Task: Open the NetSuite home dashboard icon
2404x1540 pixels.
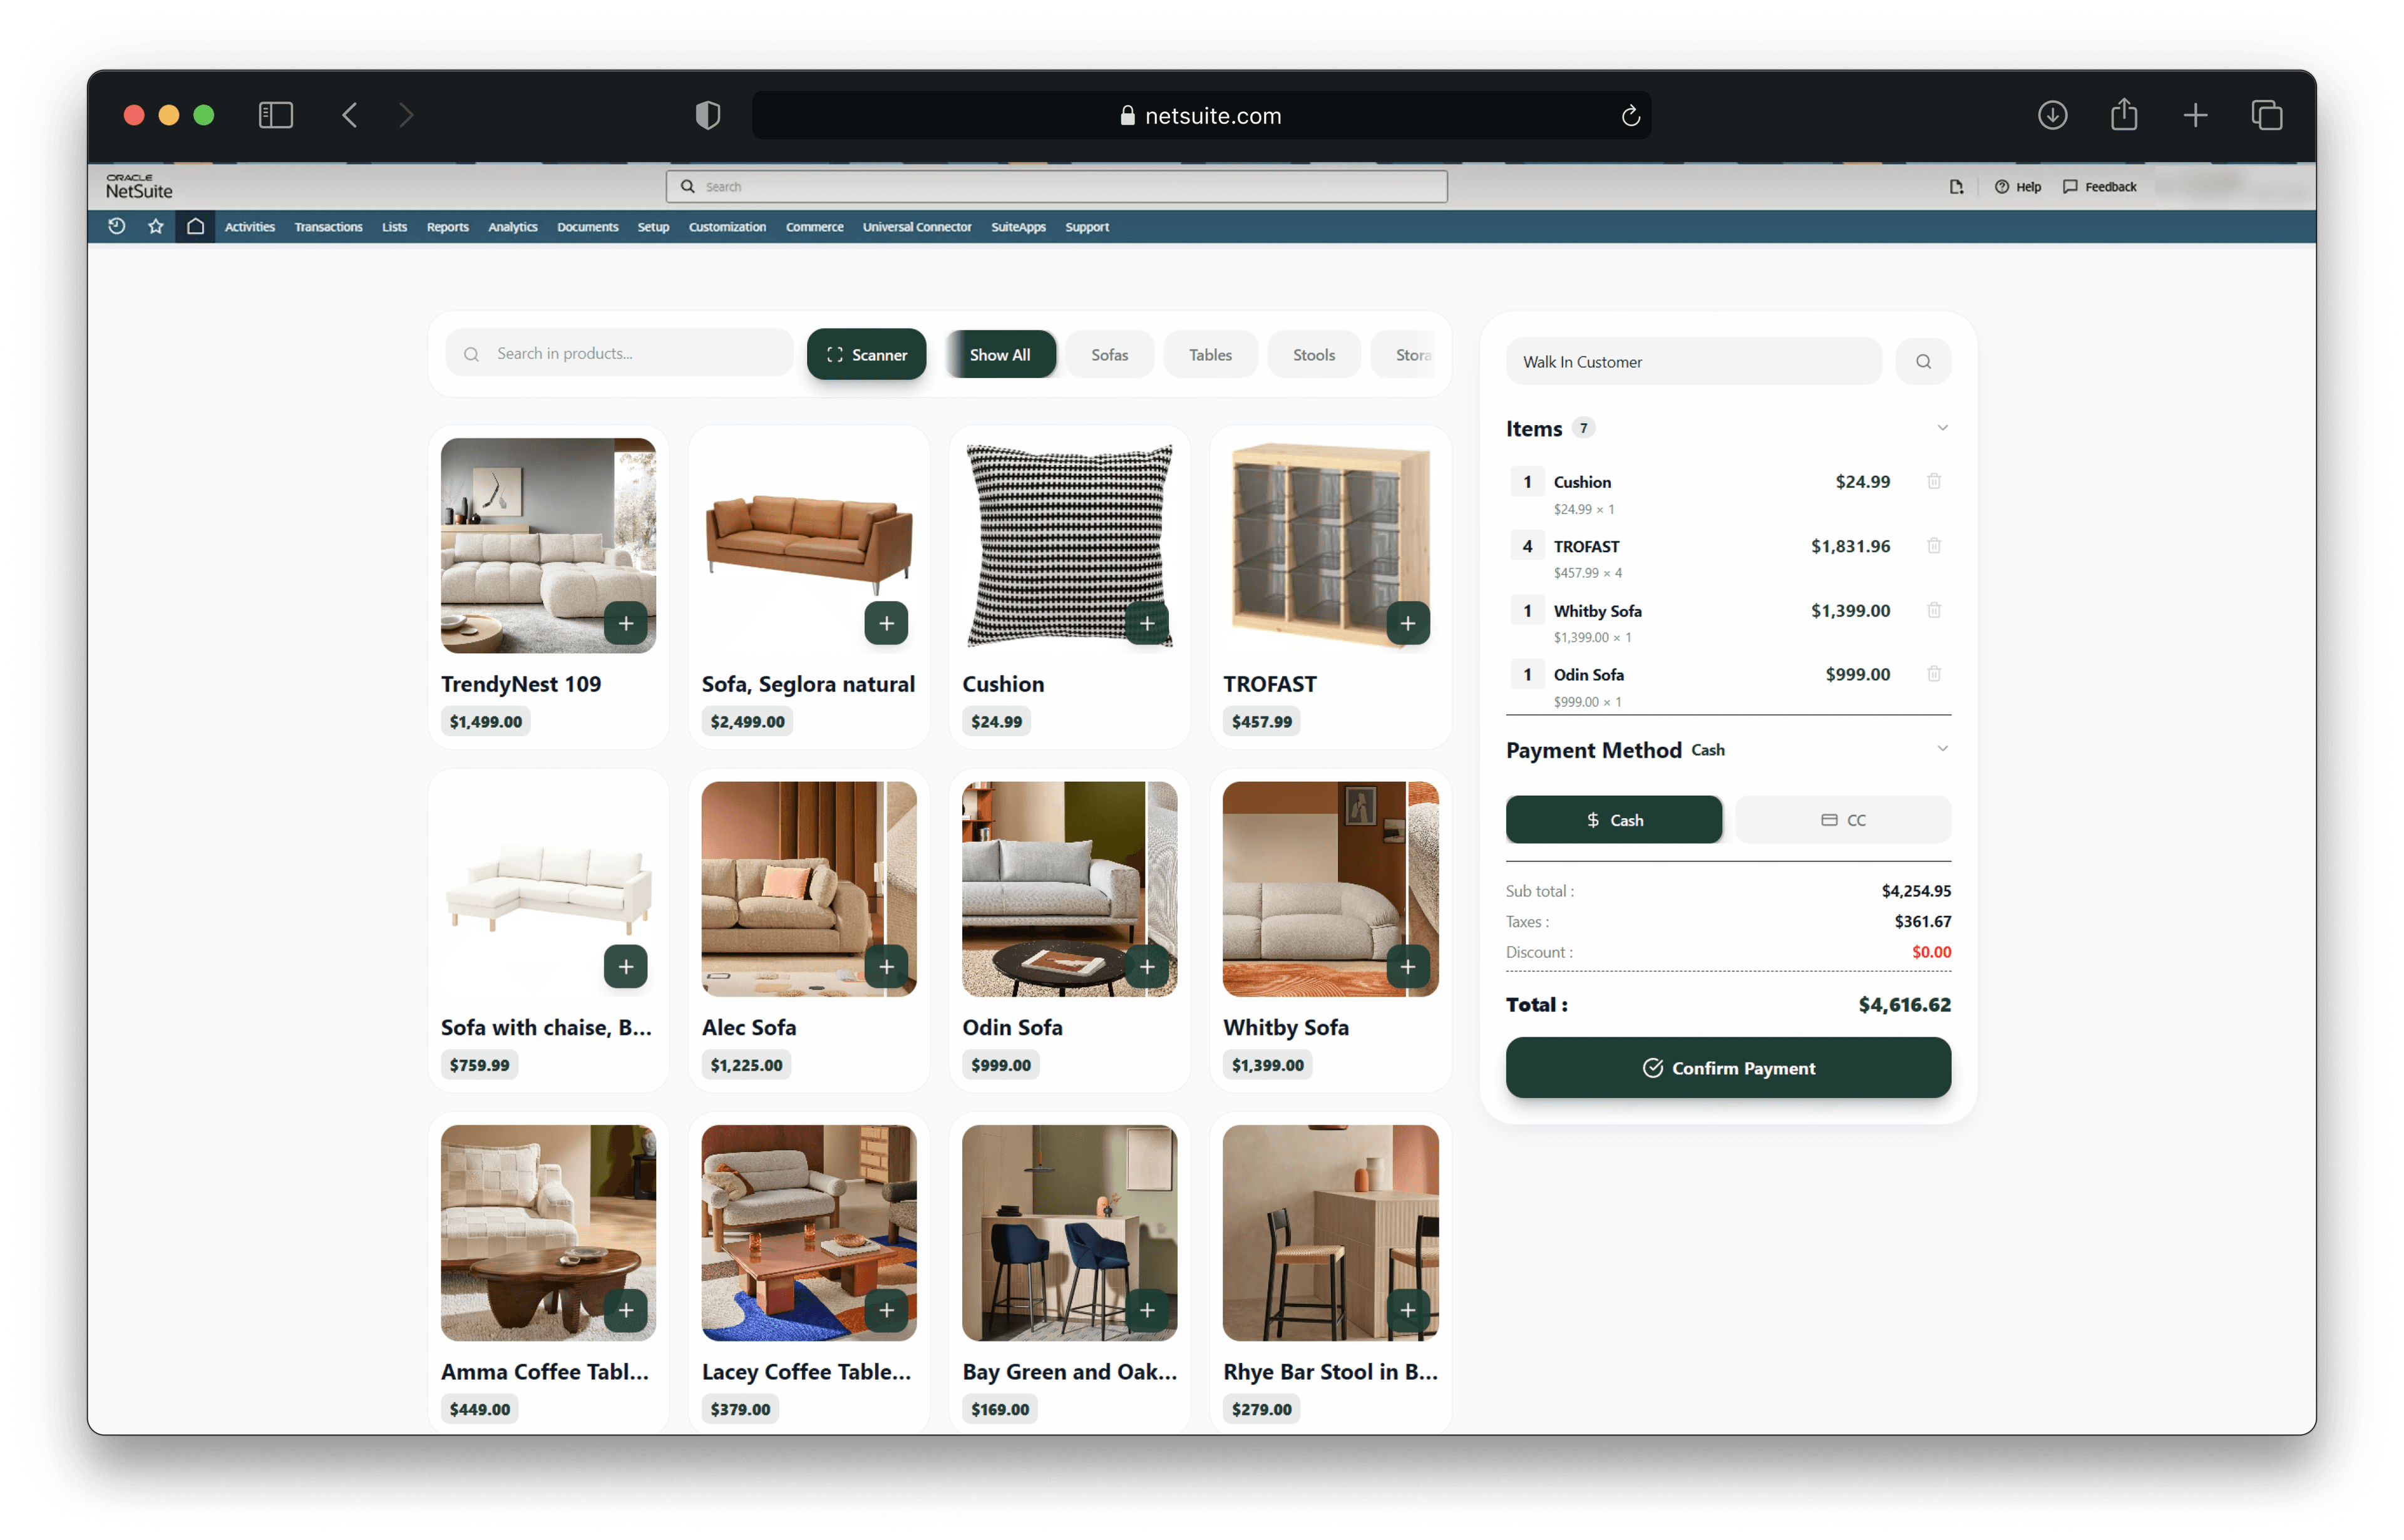Action: click(195, 227)
